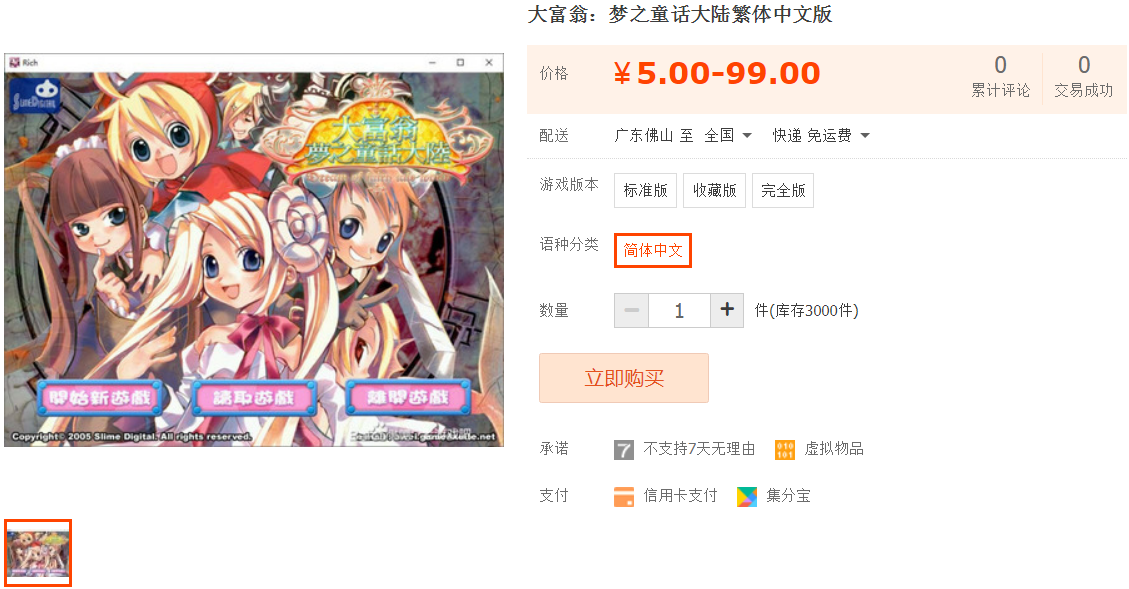1129x589 pixels.
Task: Click the main product game image
Action: 254,250
